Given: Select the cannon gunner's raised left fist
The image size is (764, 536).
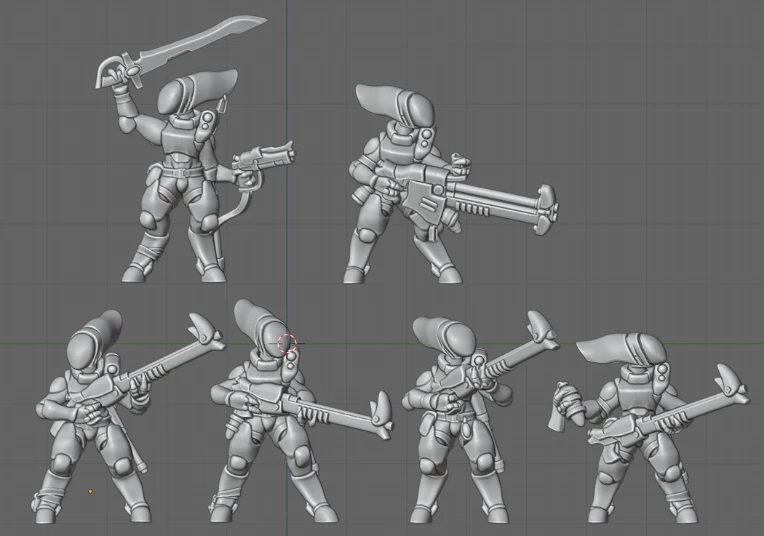Looking at the screenshot, I should point(459,165).
